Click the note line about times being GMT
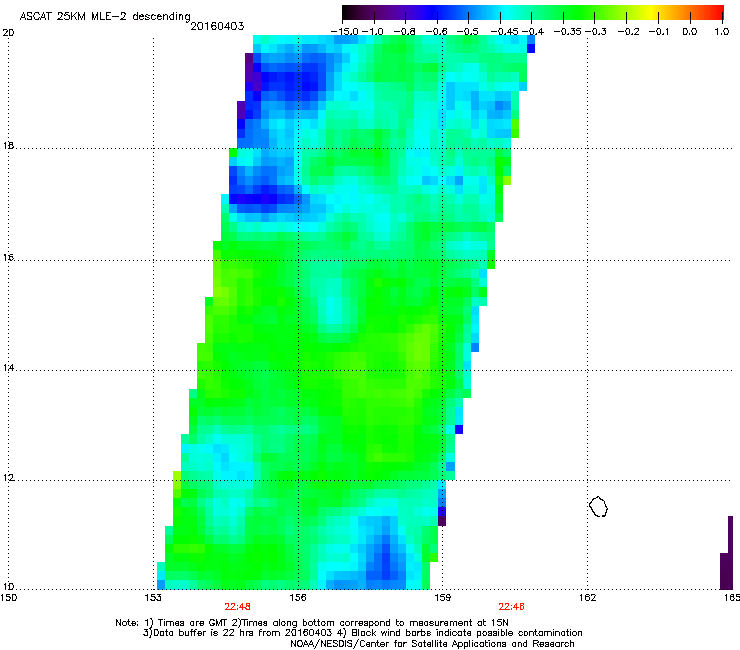 click(312, 623)
